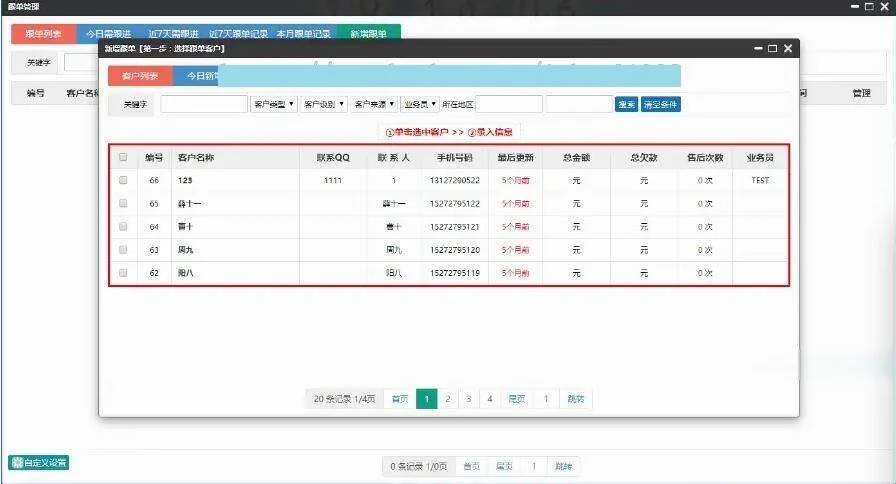This screenshot has height=484, width=896.
Task: Click 尾页 in the dialog pagination
Action: point(517,399)
